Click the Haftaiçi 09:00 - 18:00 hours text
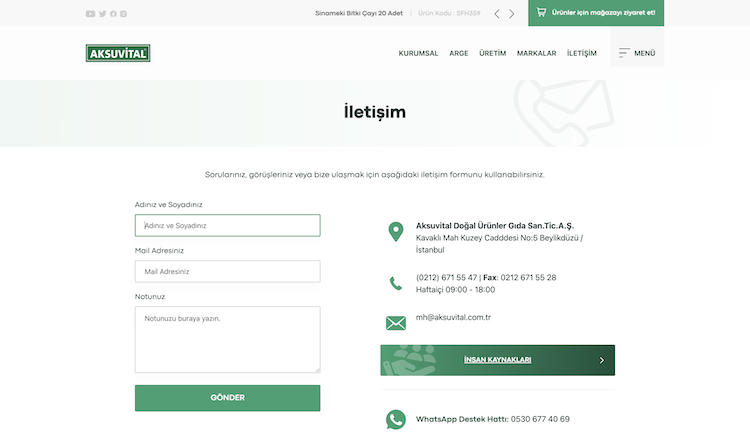The height and width of the screenshot is (433, 750). pos(455,289)
